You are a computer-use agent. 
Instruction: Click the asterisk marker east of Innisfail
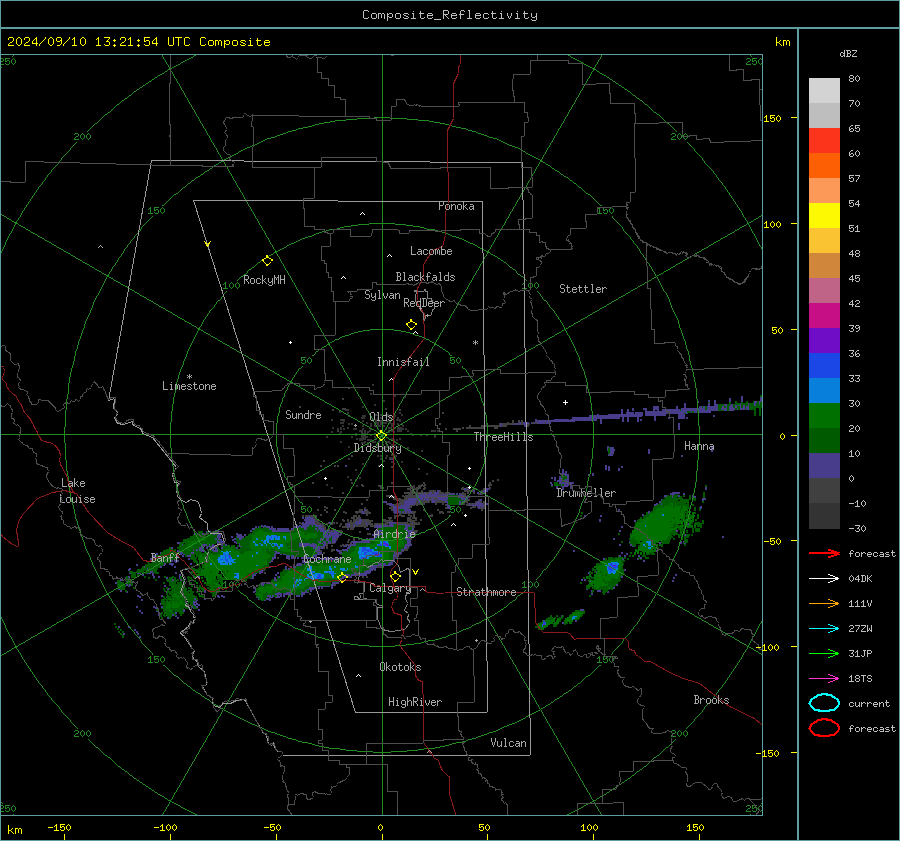(475, 343)
